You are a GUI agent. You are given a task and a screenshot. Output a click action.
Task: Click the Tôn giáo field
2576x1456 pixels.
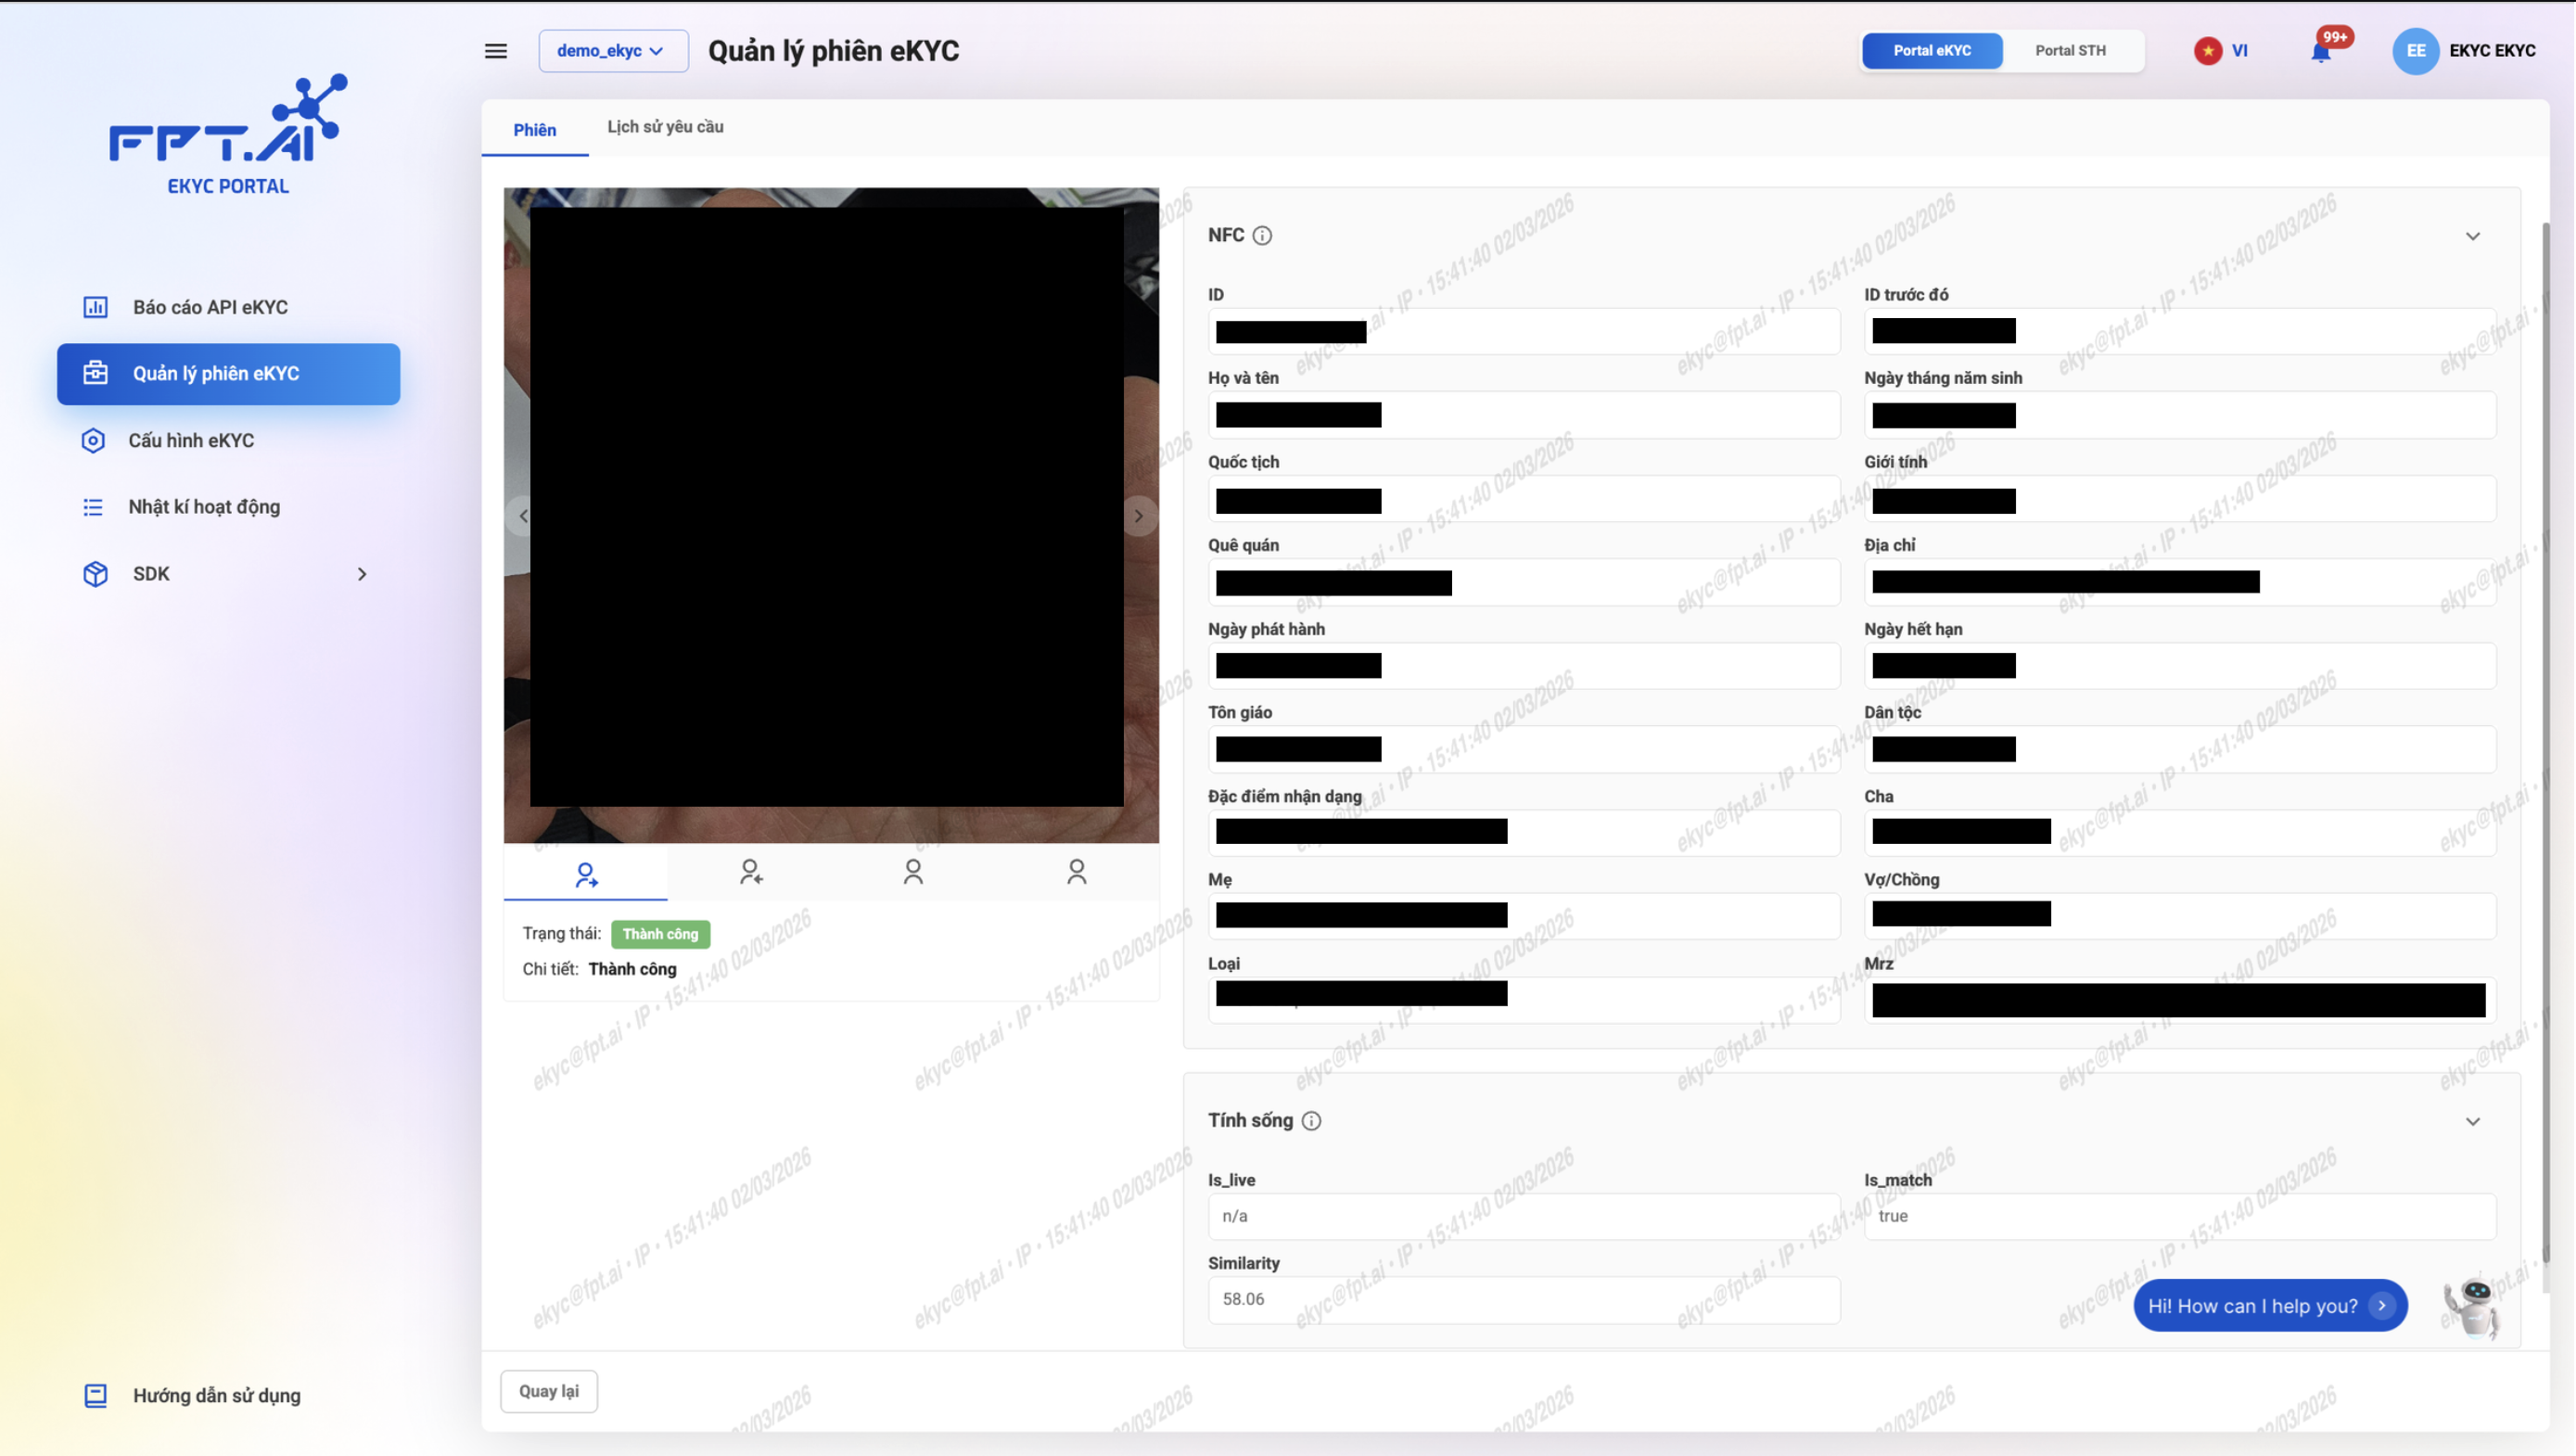pyautogui.click(x=1524, y=749)
